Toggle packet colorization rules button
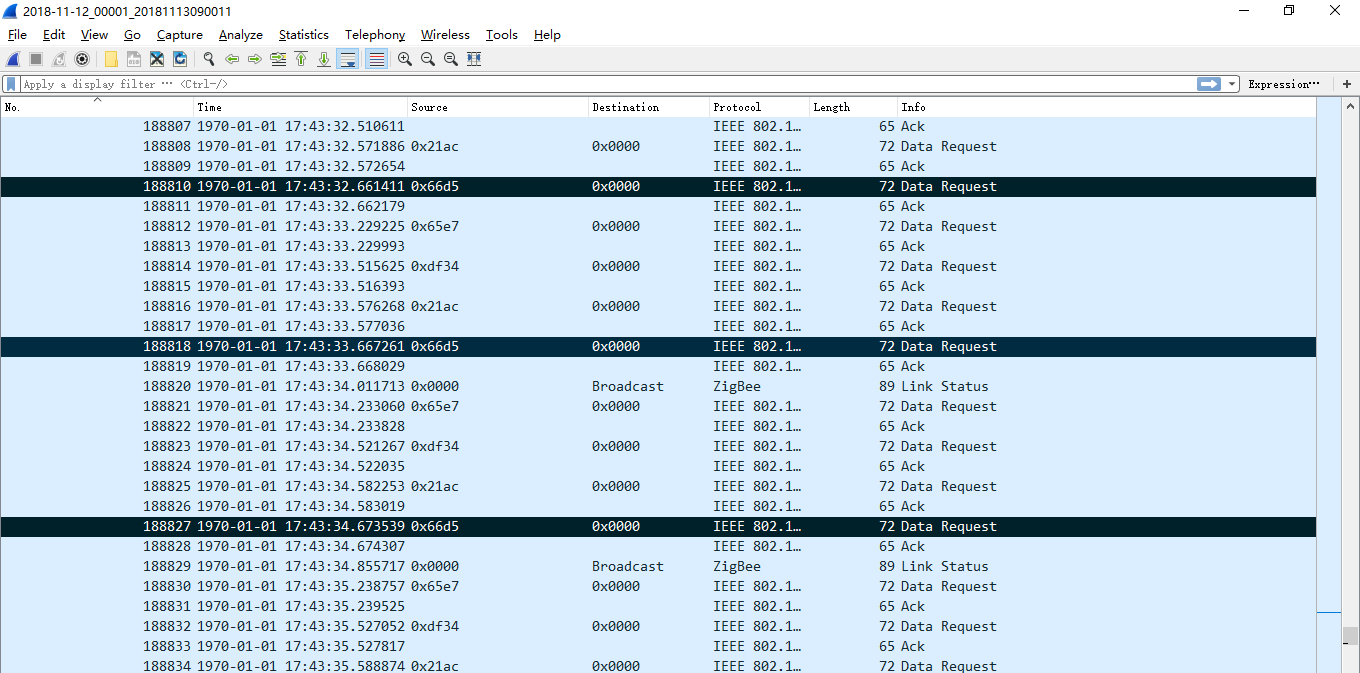 coord(376,59)
